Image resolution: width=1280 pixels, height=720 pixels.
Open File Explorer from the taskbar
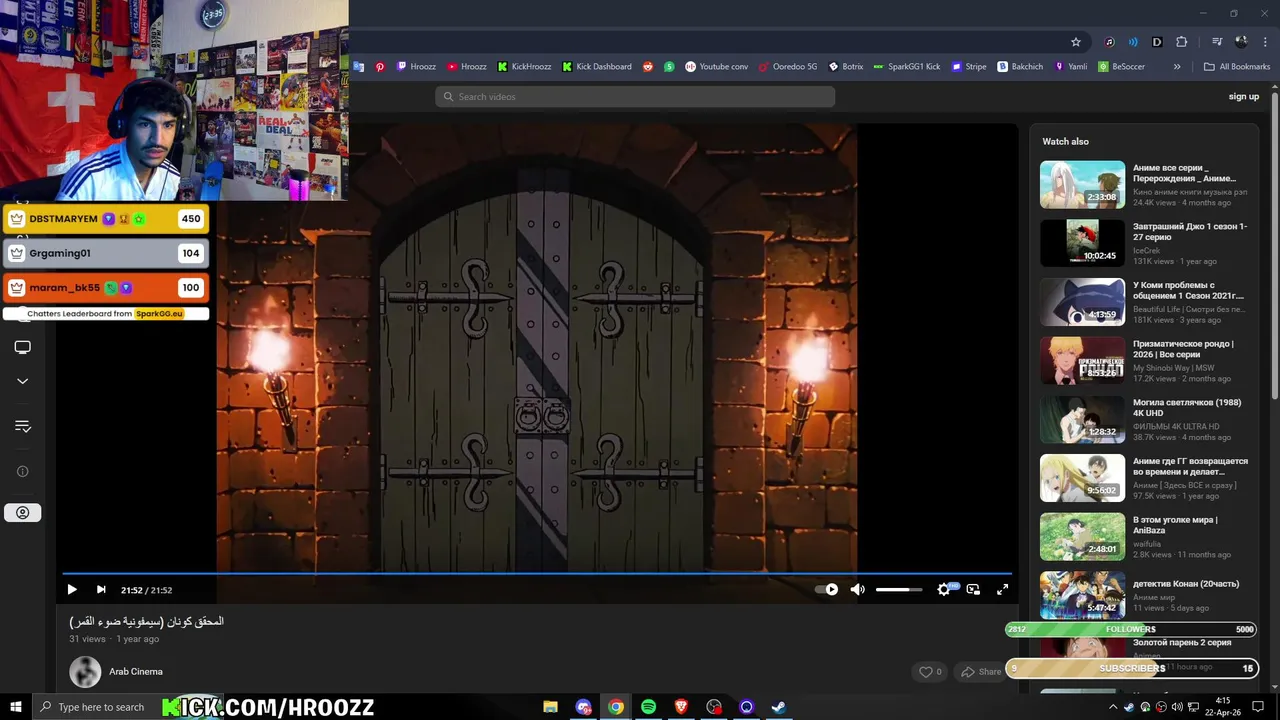click(x=550, y=707)
